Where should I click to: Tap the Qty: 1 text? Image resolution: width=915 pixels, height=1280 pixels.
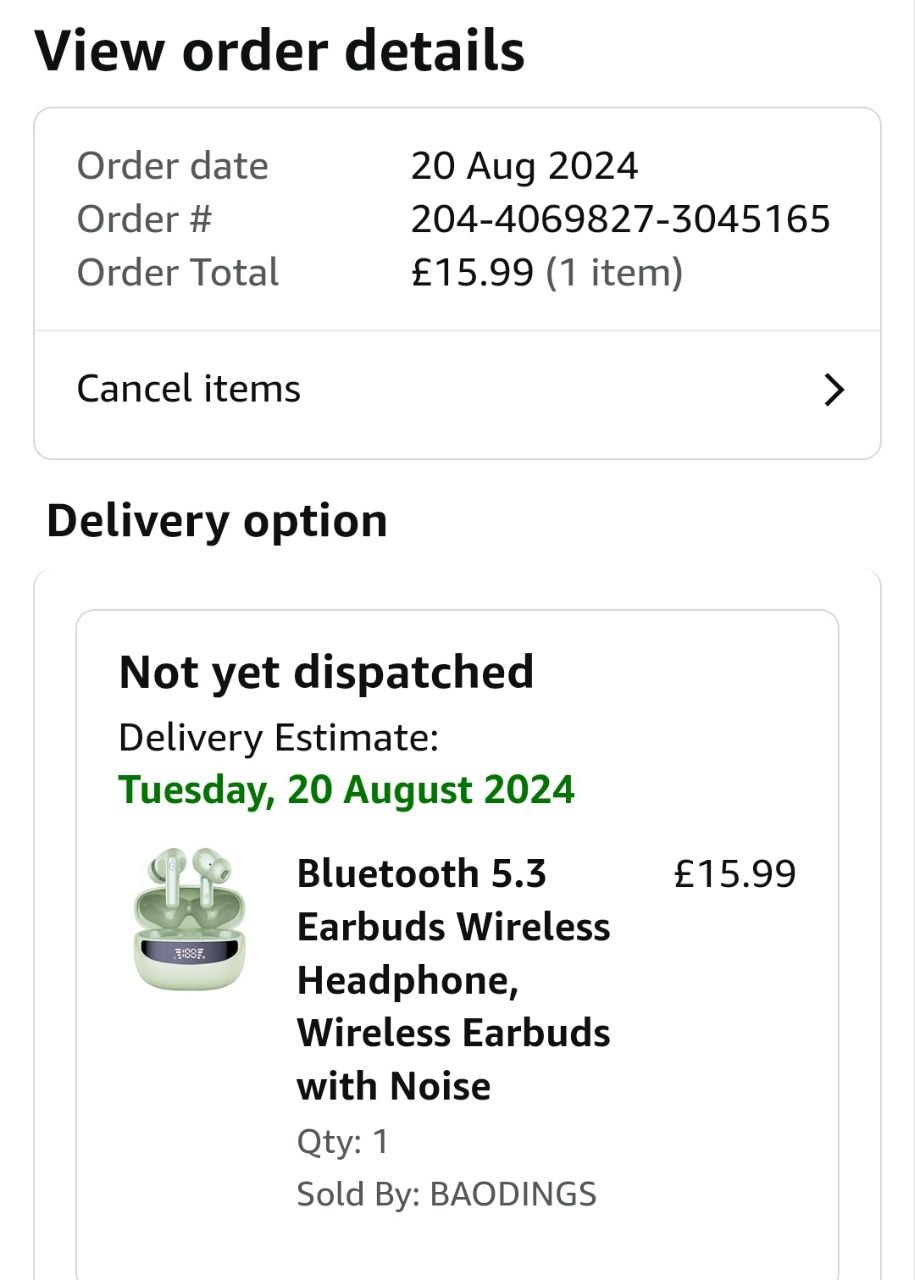342,1142
